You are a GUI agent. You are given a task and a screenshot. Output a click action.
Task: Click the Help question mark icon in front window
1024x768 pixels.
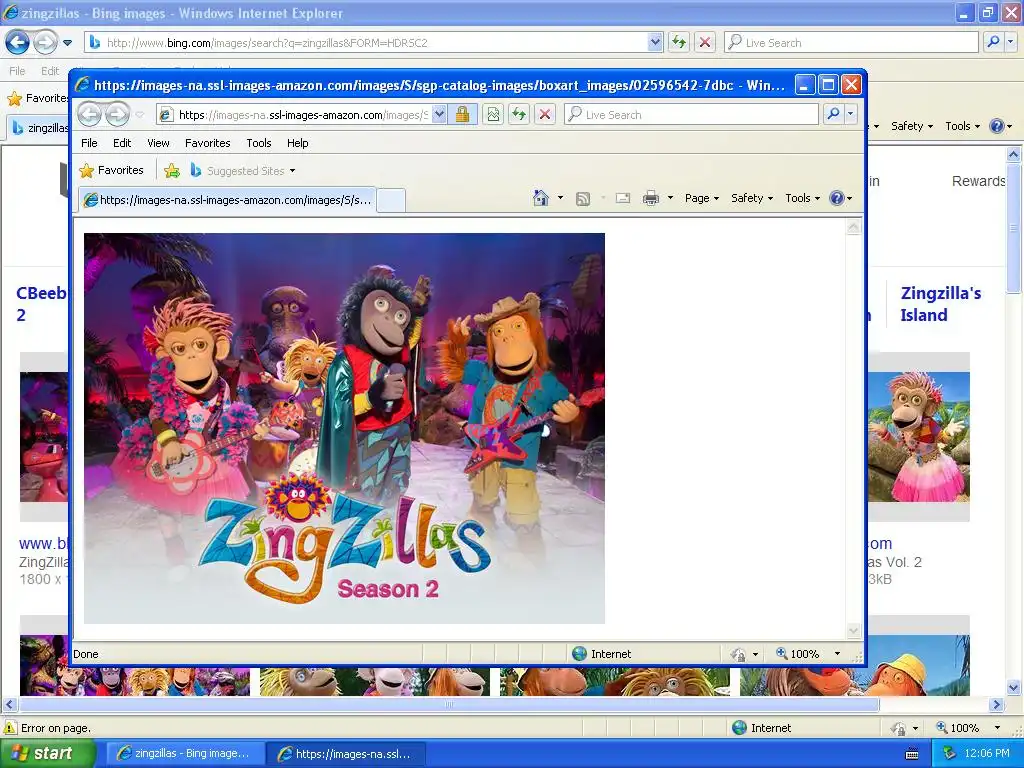coord(837,198)
